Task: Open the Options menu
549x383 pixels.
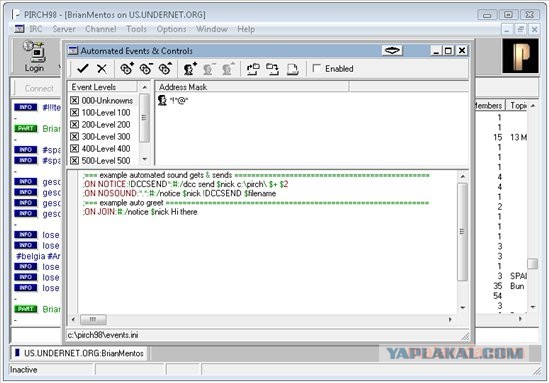Action: click(172, 29)
